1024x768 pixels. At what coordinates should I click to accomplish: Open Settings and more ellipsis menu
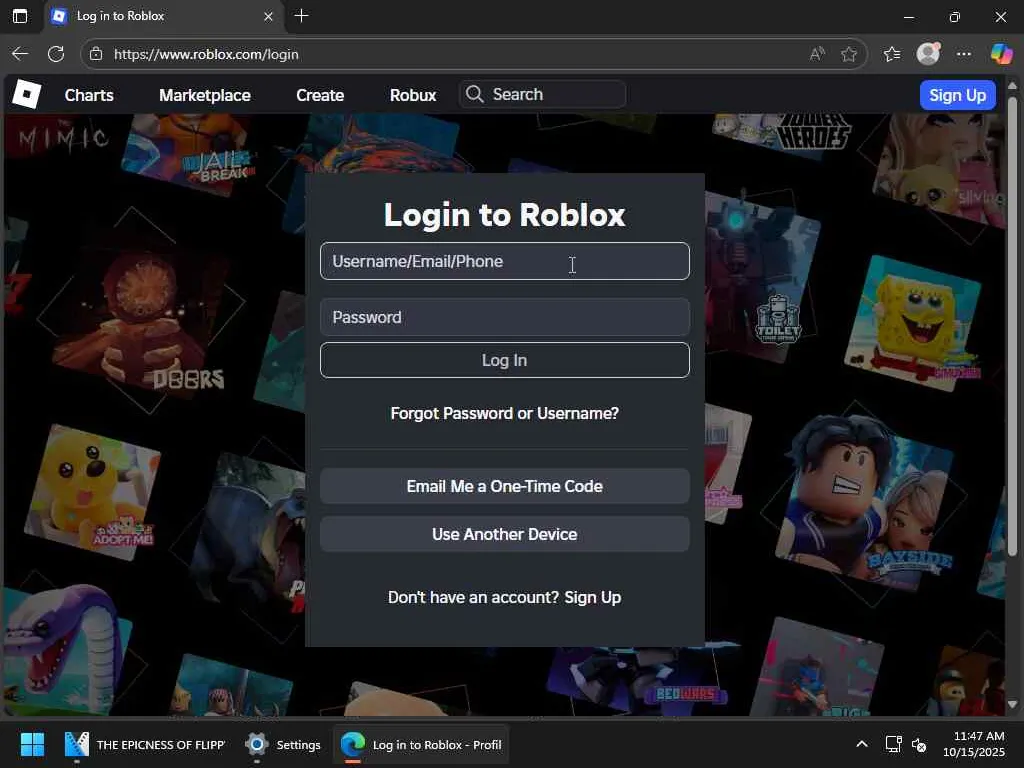[x=964, y=54]
